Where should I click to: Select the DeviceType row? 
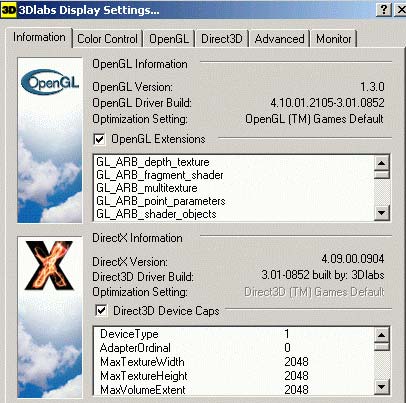233,334
